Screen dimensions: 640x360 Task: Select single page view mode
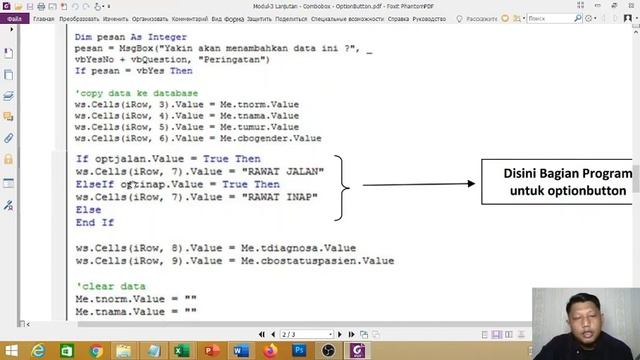click(484, 335)
